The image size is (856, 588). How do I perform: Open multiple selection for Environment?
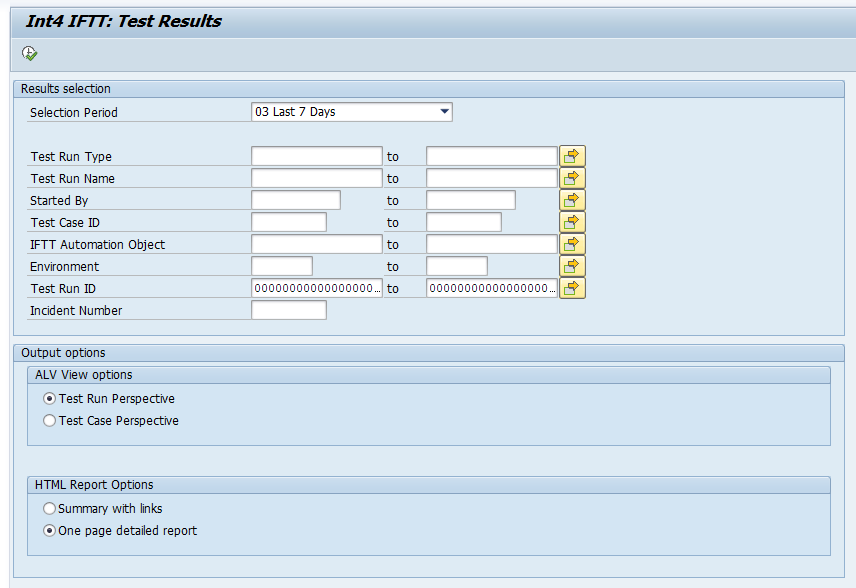572,266
